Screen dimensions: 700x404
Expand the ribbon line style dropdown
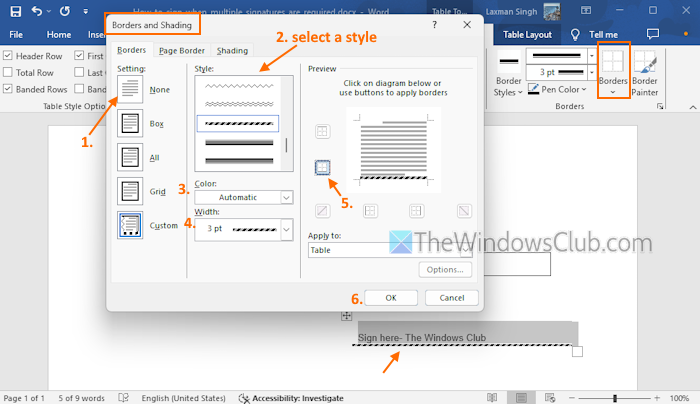[x=592, y=56]
